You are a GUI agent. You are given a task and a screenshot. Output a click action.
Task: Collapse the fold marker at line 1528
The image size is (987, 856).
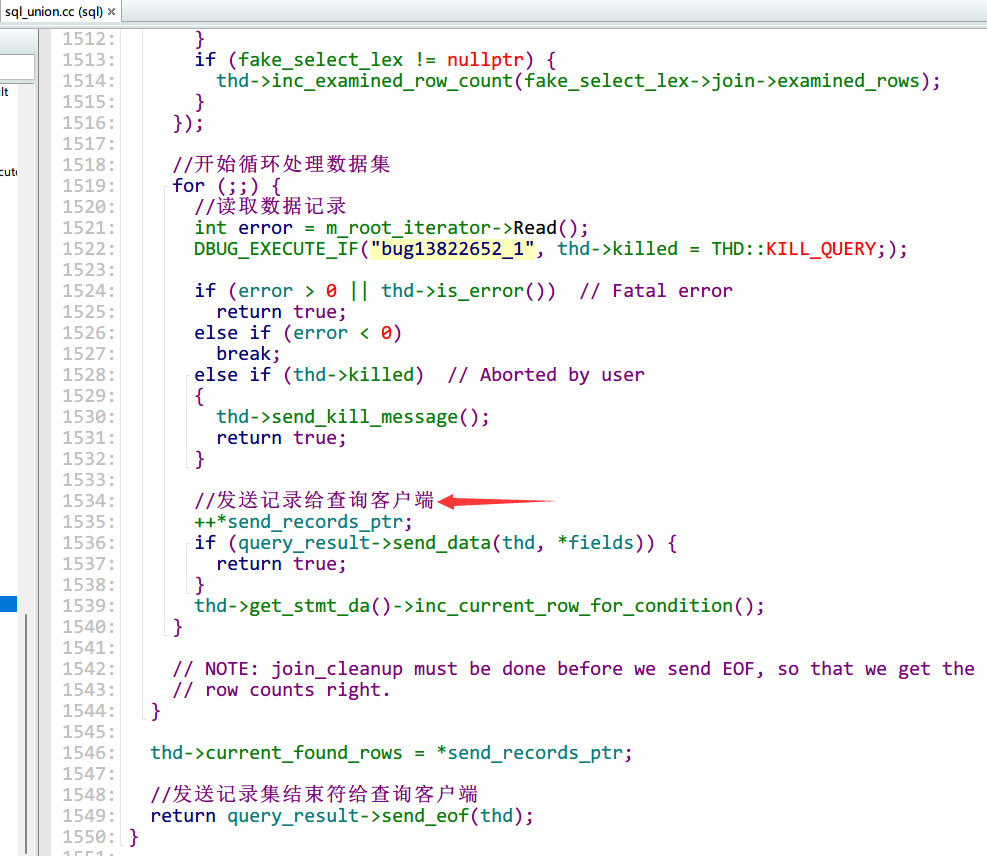[188, 375]
